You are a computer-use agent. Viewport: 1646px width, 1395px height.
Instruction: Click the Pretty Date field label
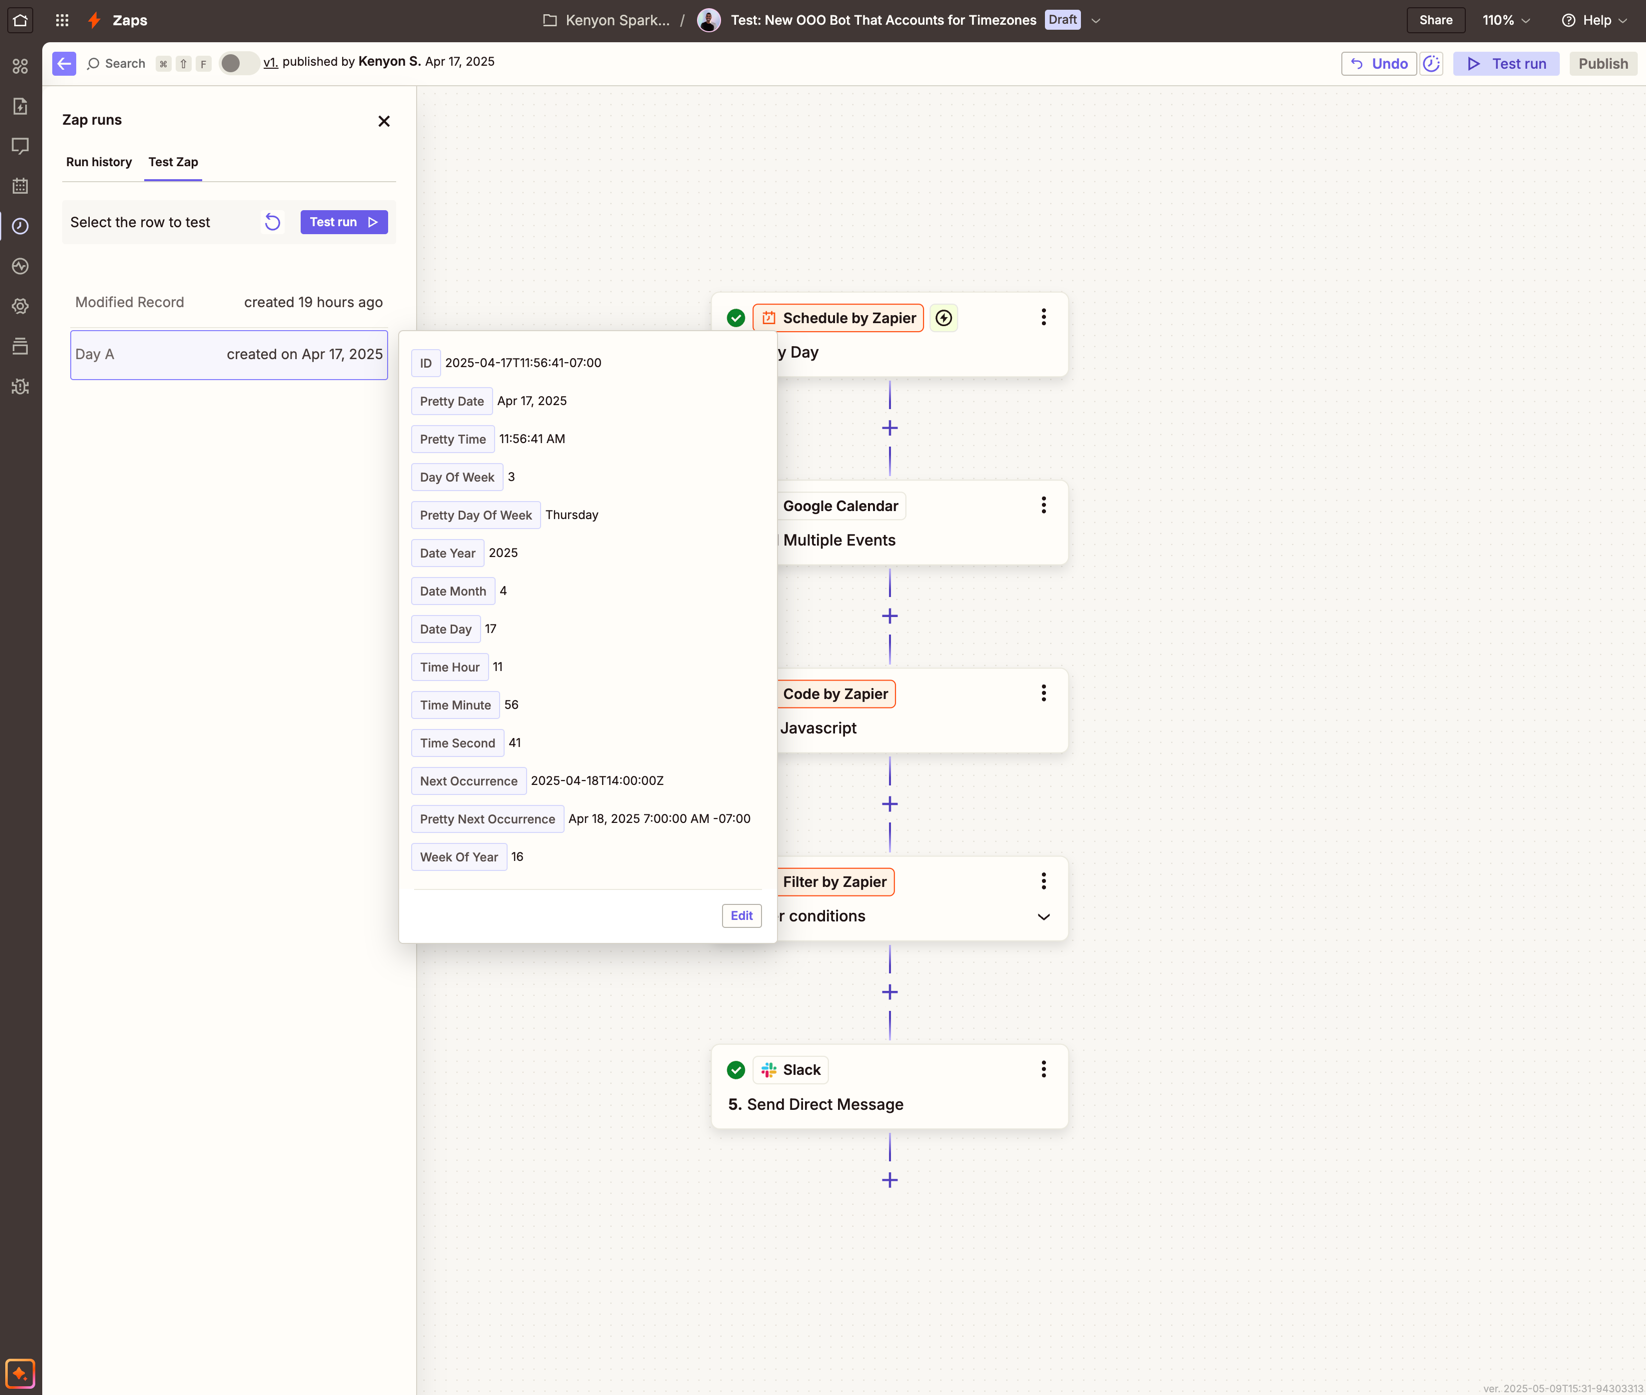click(452, 401)
